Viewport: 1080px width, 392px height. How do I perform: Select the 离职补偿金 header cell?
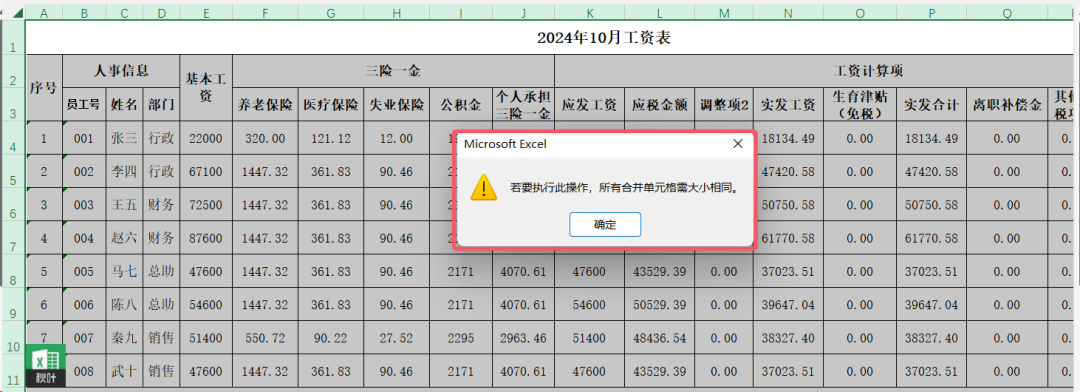pos(1006,105)
